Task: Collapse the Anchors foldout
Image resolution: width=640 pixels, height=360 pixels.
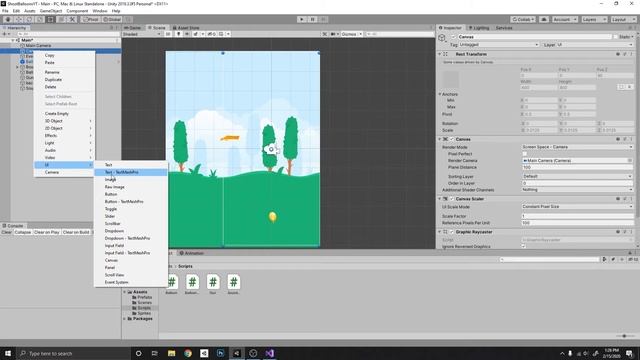Action: pyautogui.click(x=440, y=94)
